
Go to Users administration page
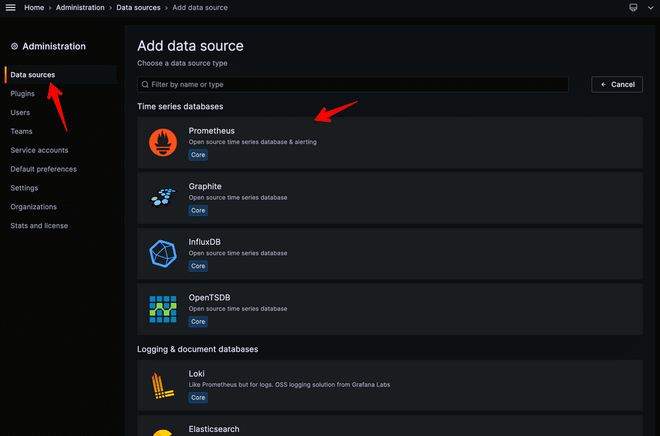(x=20, y=113)
